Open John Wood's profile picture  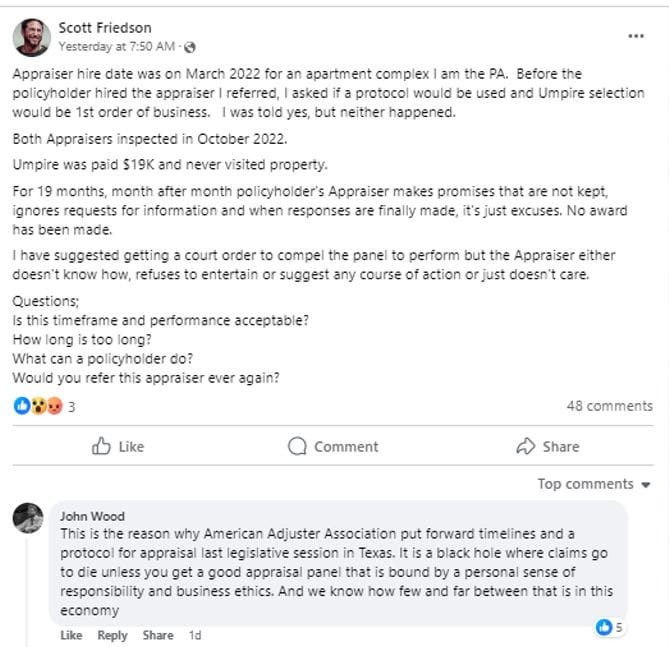coord(28,518)
